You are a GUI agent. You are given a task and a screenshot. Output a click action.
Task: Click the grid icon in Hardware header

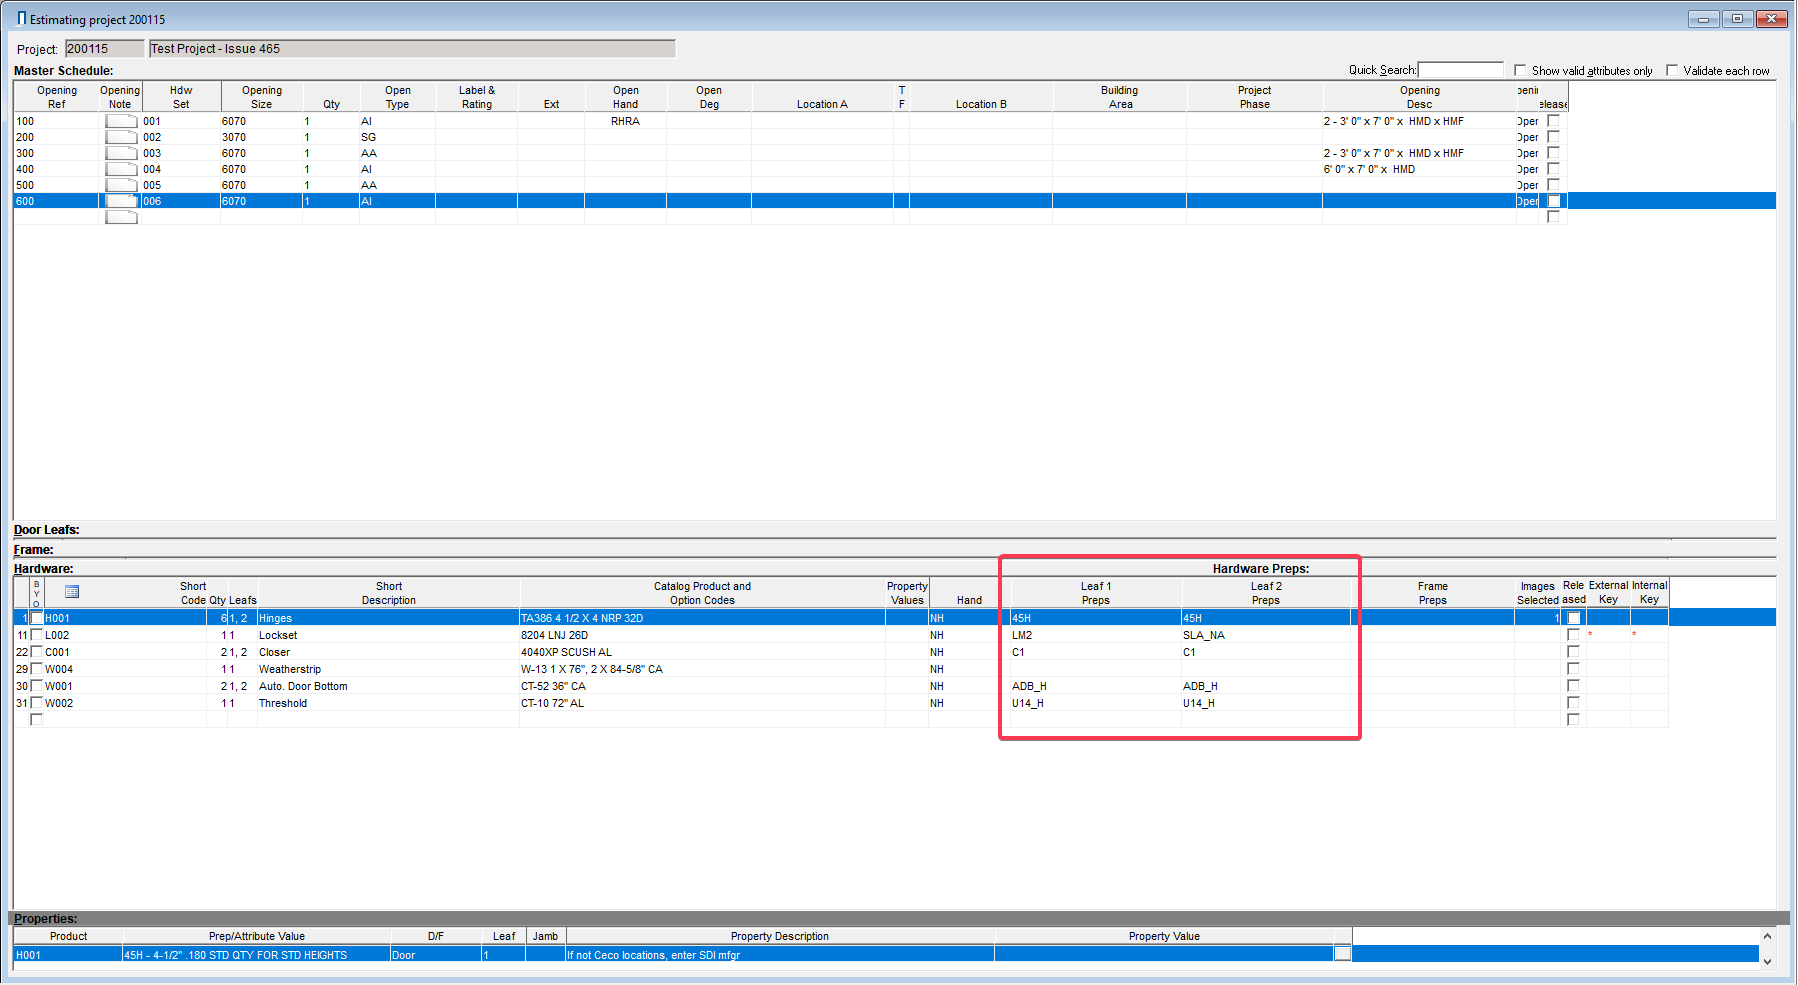(x=72, y=591)
